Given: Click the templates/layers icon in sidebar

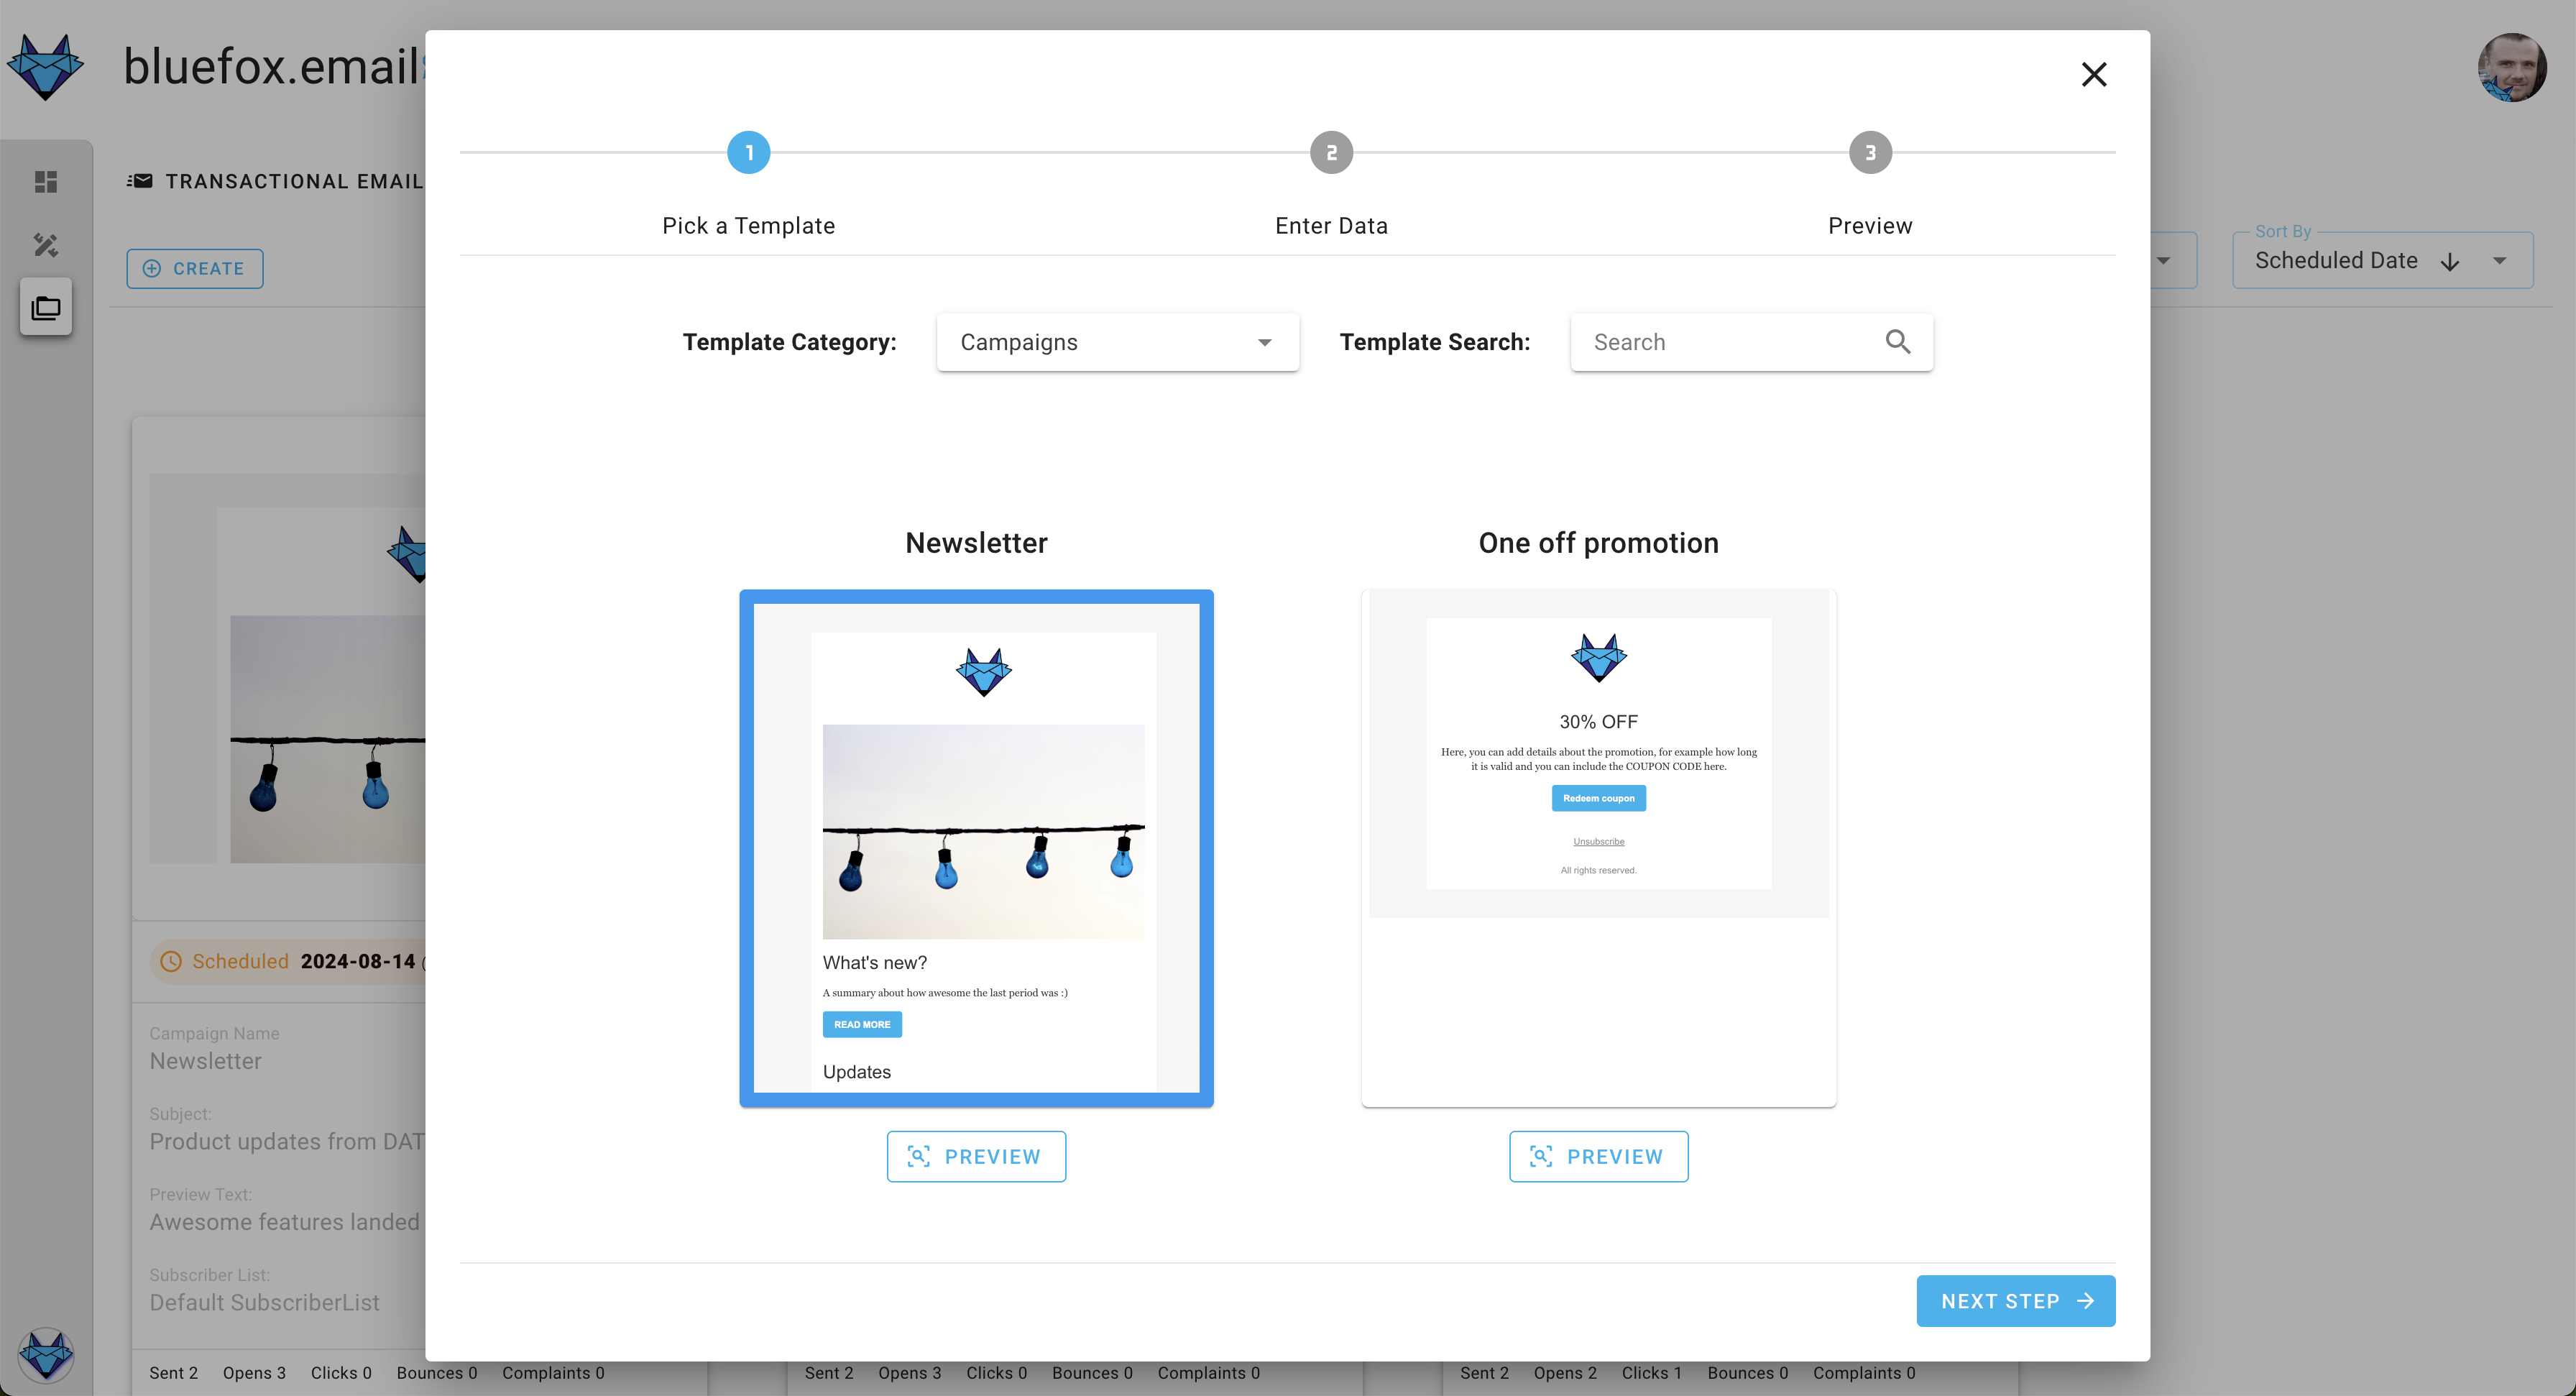Looking at the screenshot, I should [47, 308].
